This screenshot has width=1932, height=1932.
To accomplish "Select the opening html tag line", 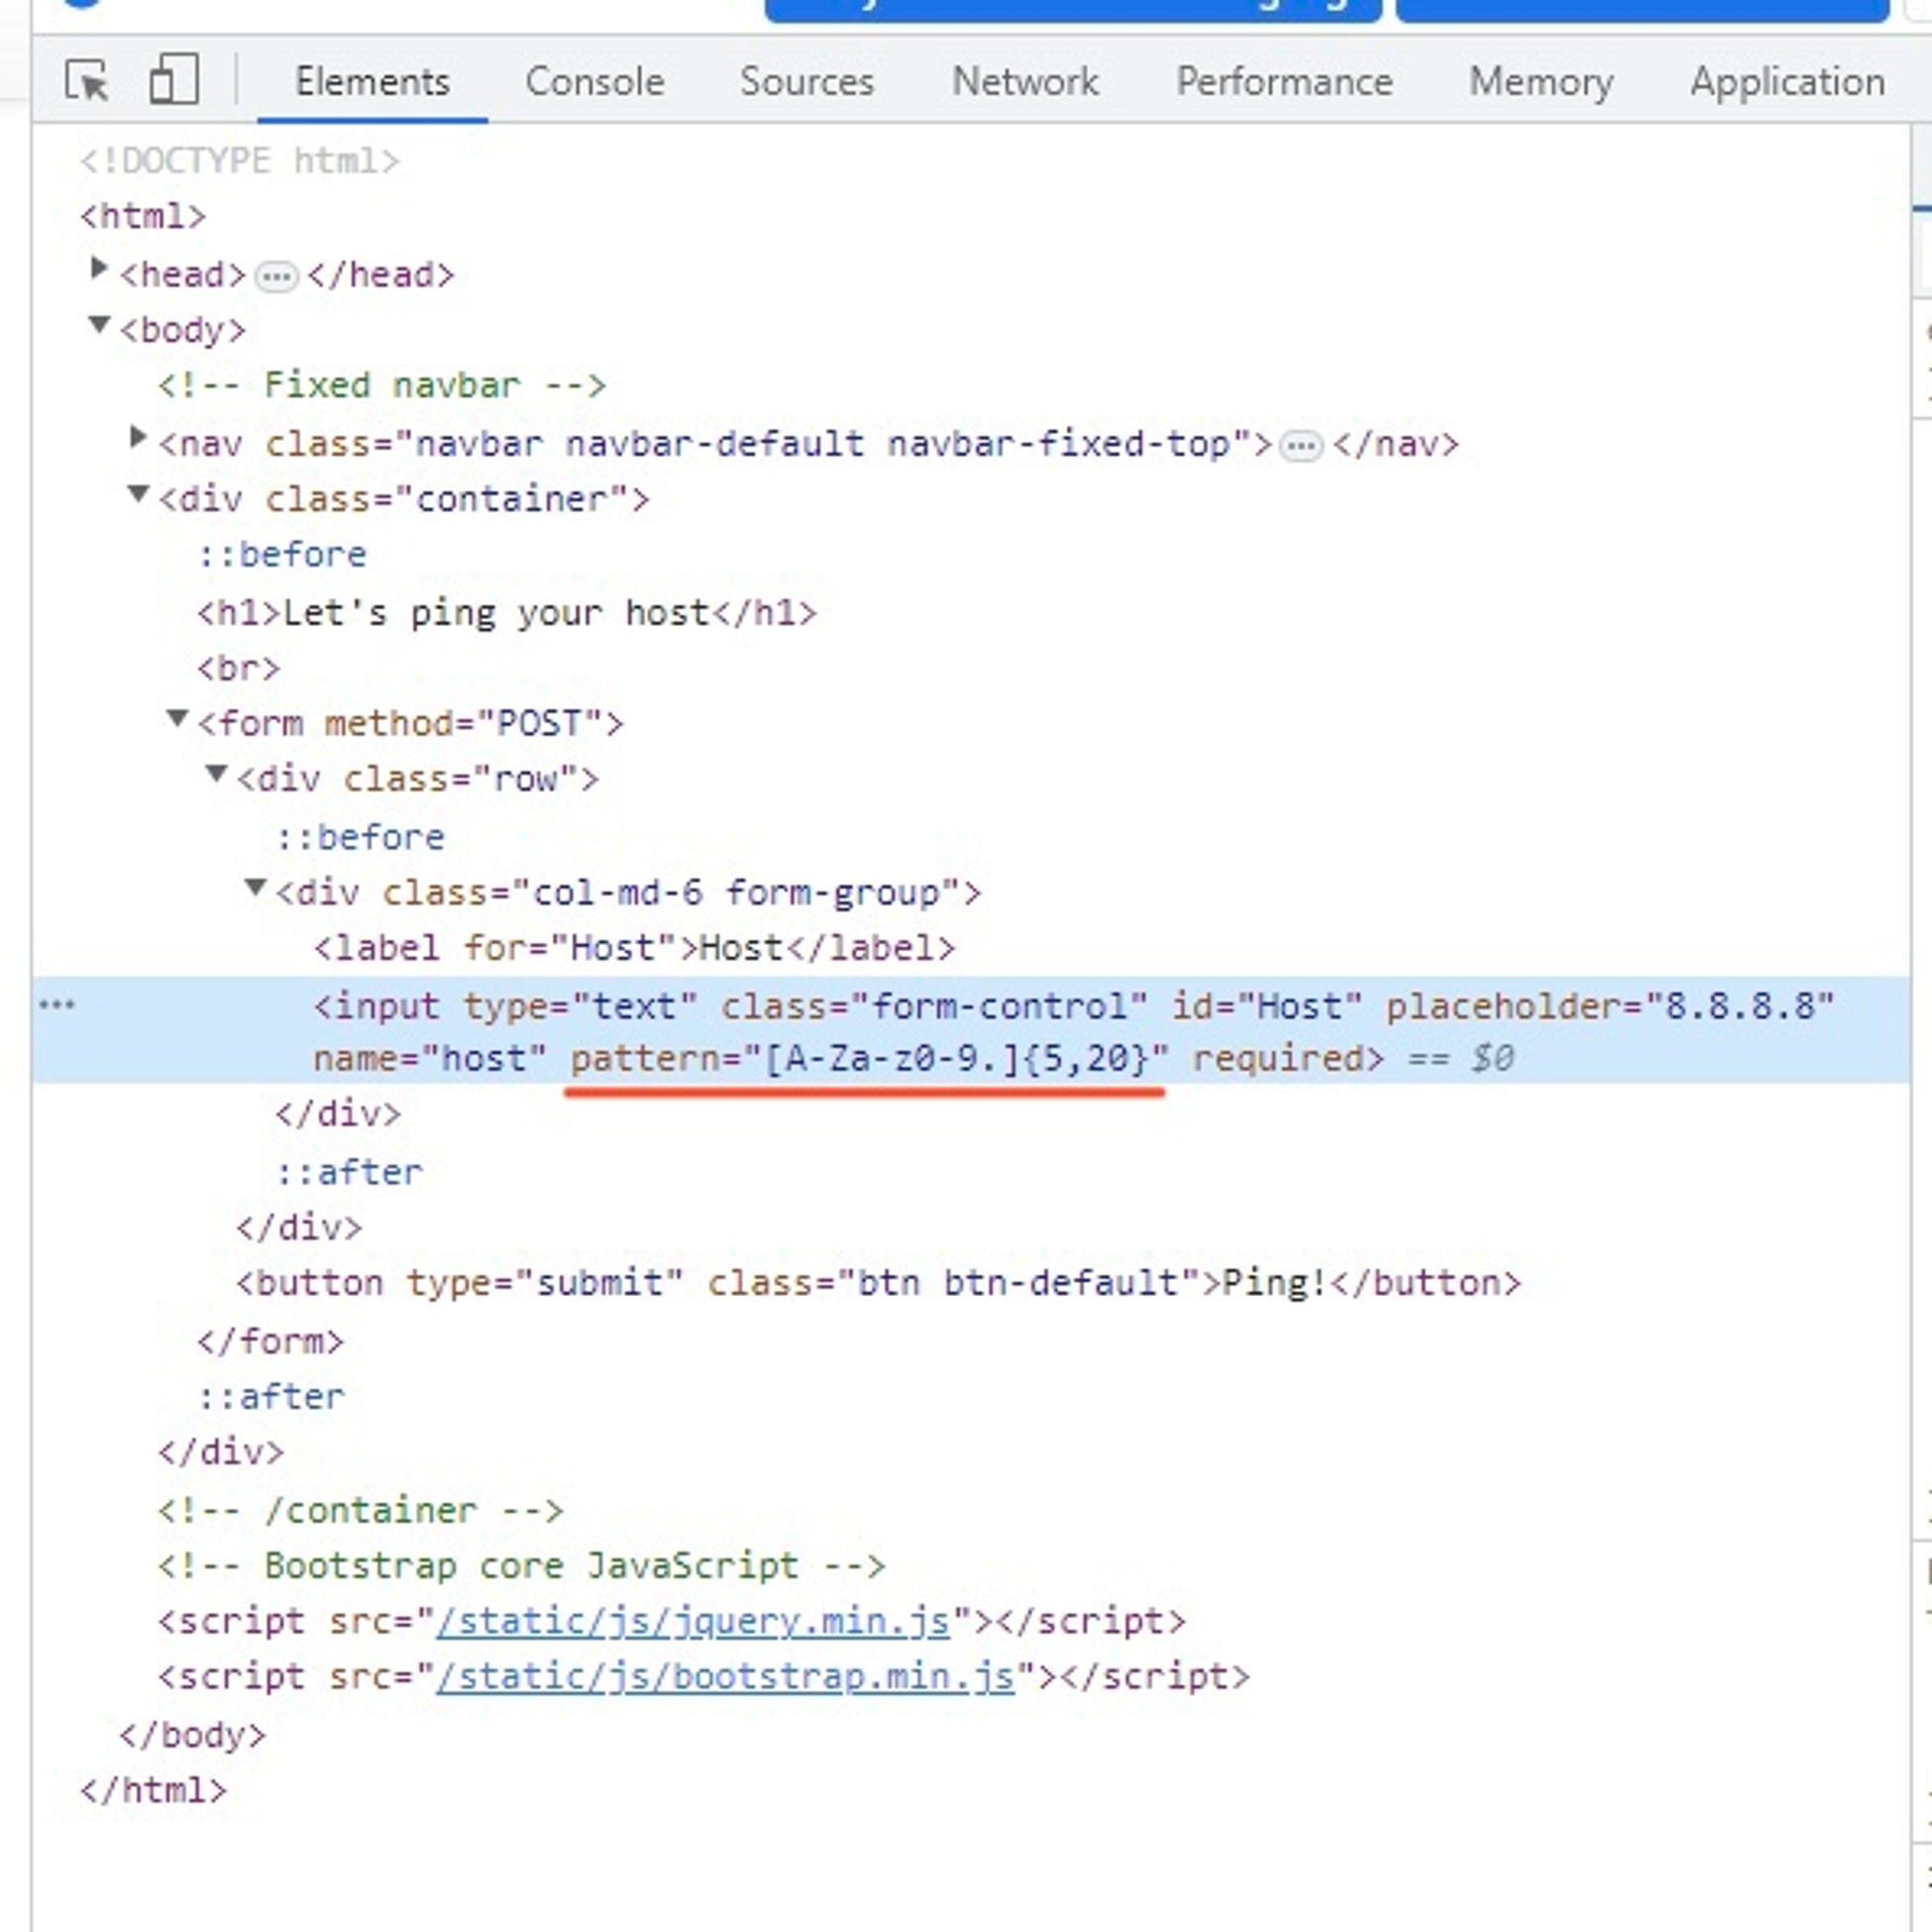I will pos(143,217).
